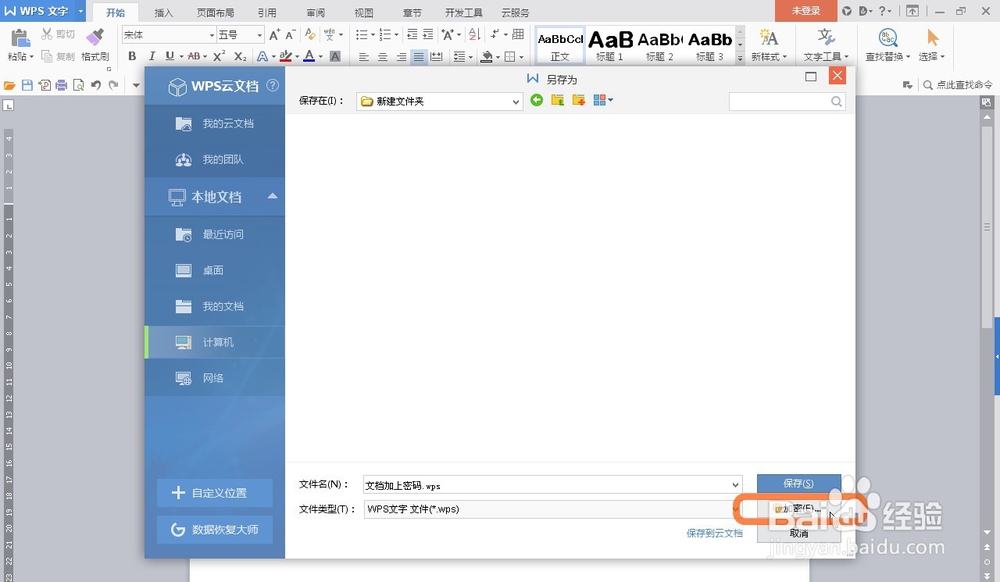Select the 标题 1 style
The height and width of the screenshot is (582, 1000).
pyautogui.click(x=610, y=46)
